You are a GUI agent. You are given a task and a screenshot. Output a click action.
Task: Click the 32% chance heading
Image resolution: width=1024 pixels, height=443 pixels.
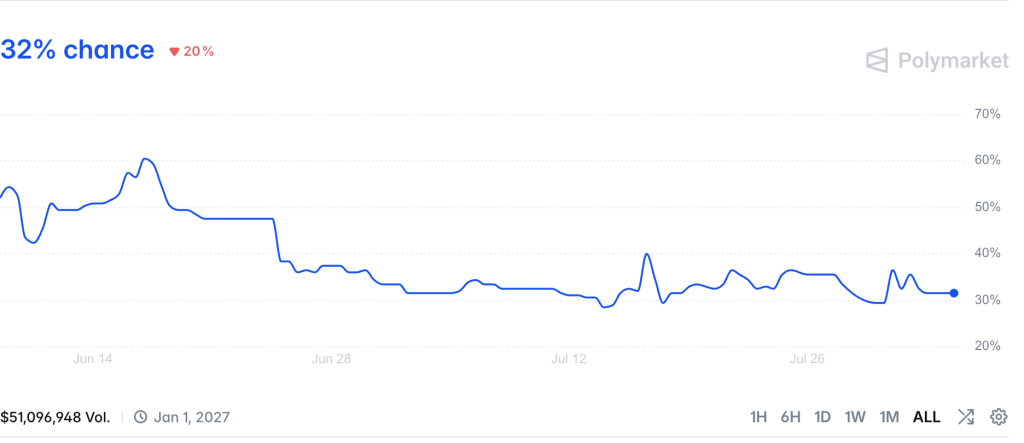pos(77,50)
